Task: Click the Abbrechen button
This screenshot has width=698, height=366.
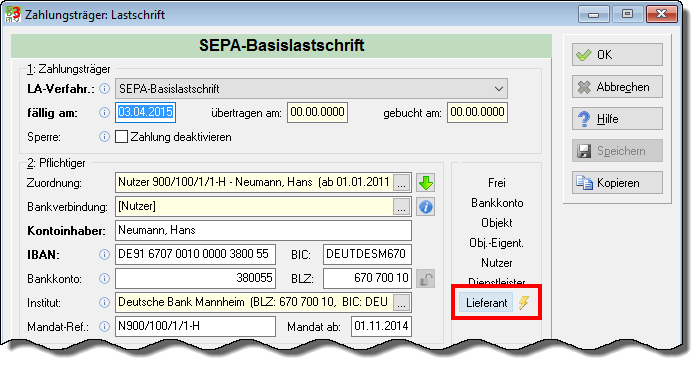Action: [x=617, y=87]
